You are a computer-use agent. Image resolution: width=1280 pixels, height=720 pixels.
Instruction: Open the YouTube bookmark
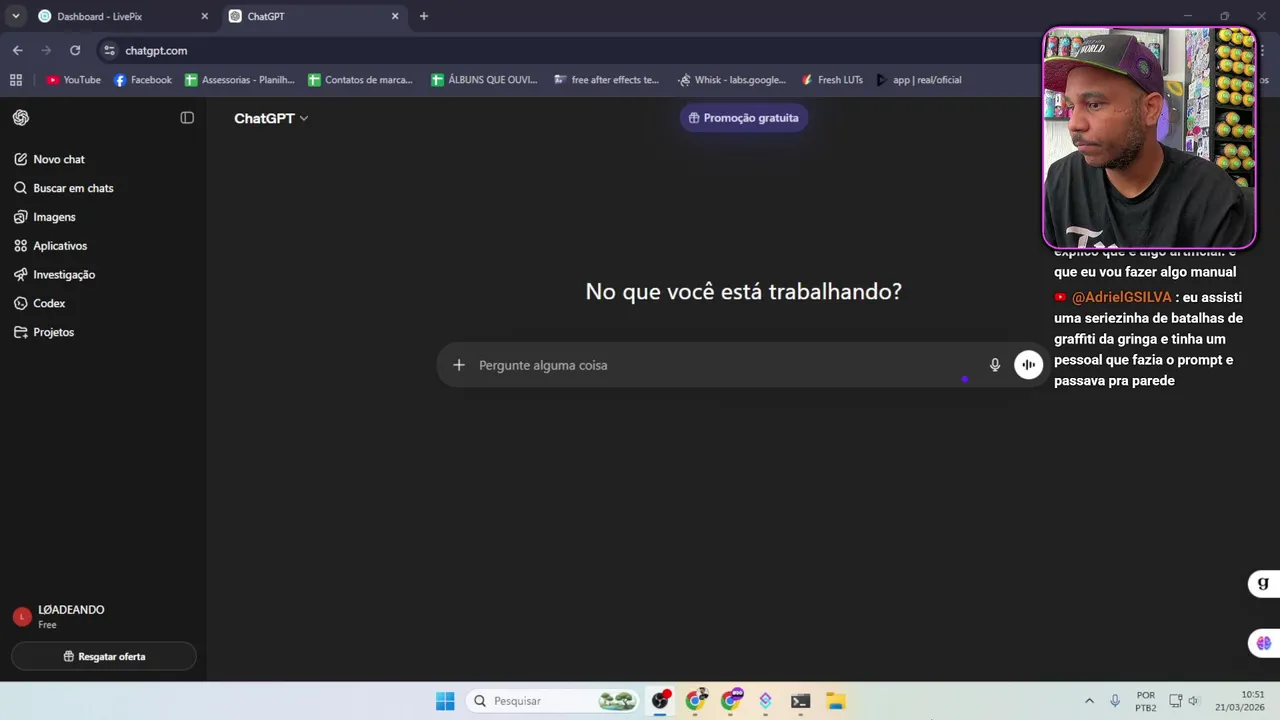pos(73,80)
